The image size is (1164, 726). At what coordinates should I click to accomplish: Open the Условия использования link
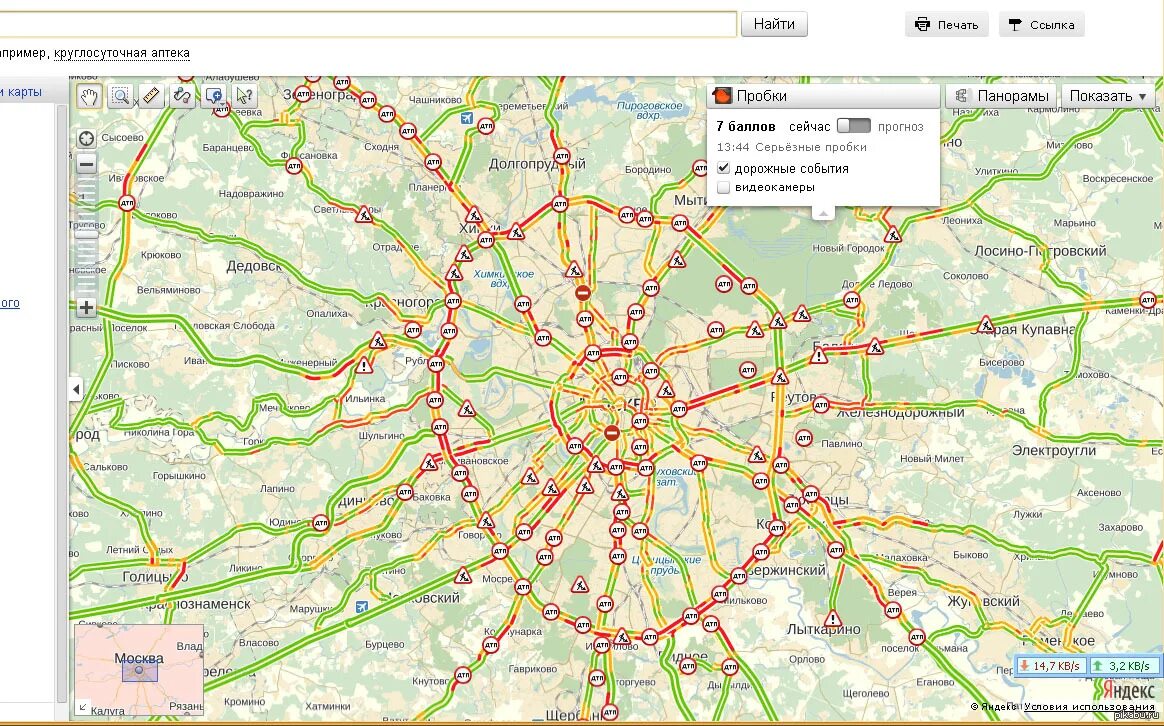click(1089, 707)
